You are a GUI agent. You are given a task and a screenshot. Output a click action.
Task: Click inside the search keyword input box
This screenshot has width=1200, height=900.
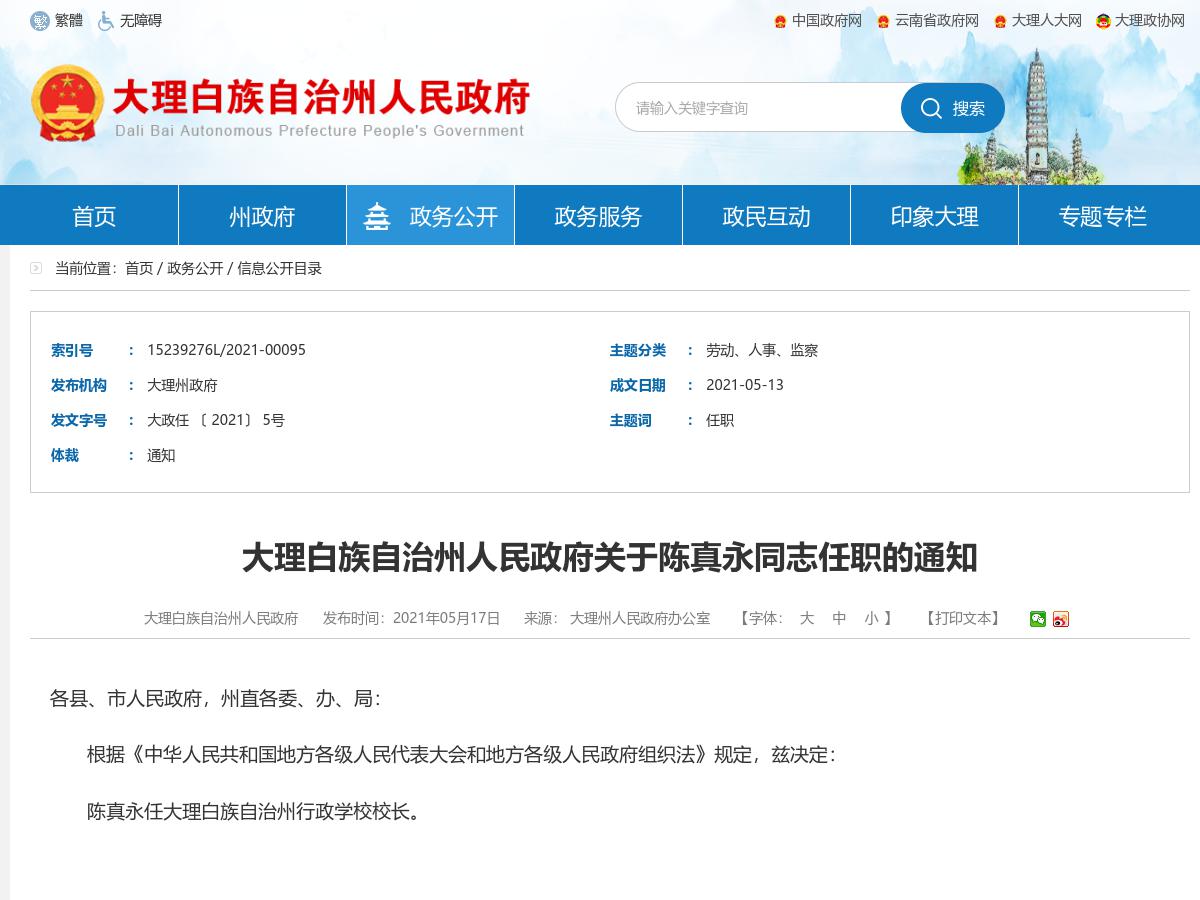pyautogui.click(x=760, y=108)
